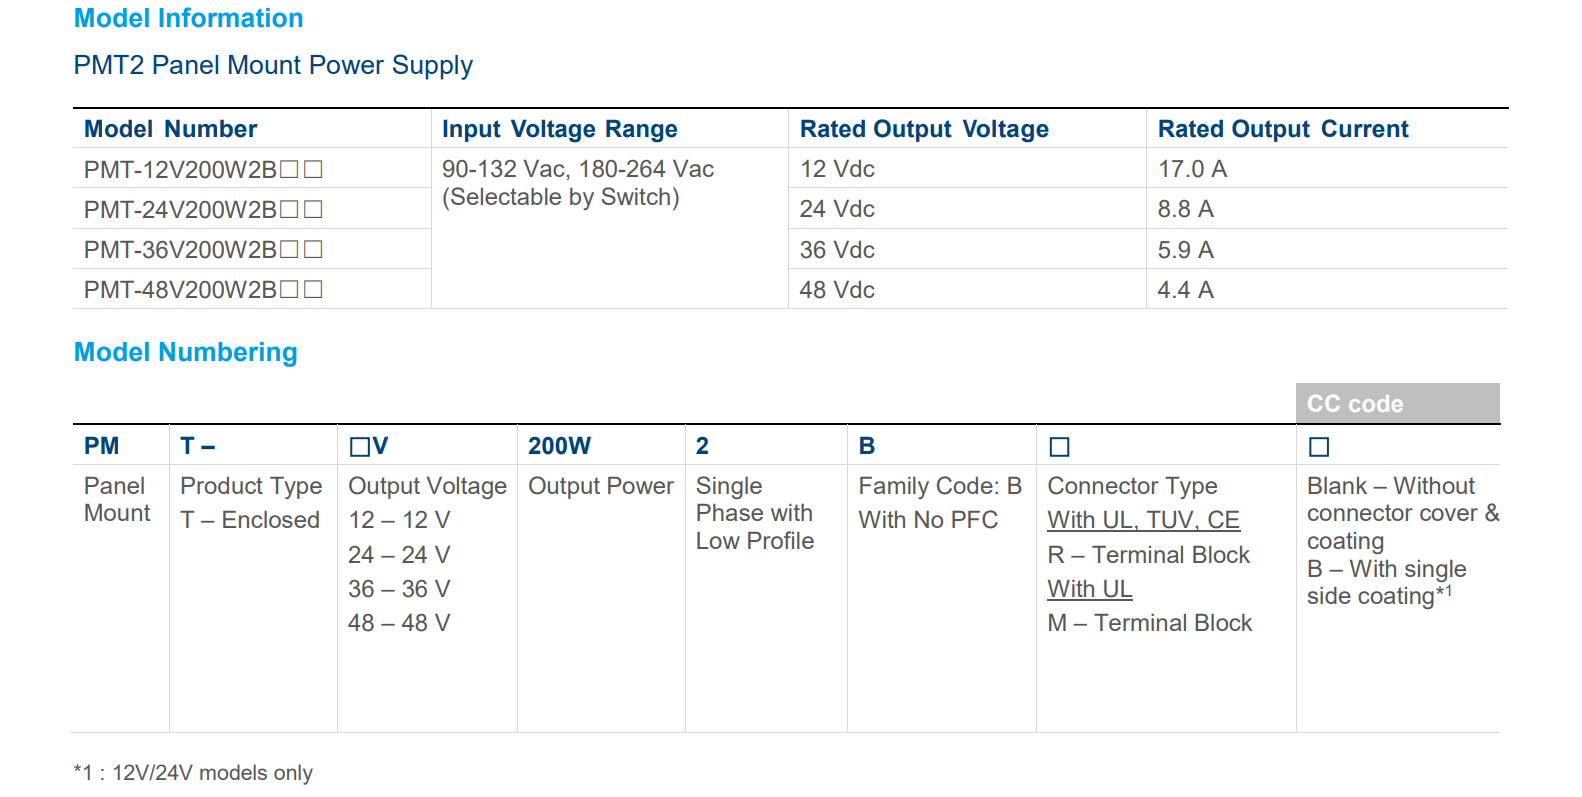Click the empty square above Connector Type

(1059, 447)
